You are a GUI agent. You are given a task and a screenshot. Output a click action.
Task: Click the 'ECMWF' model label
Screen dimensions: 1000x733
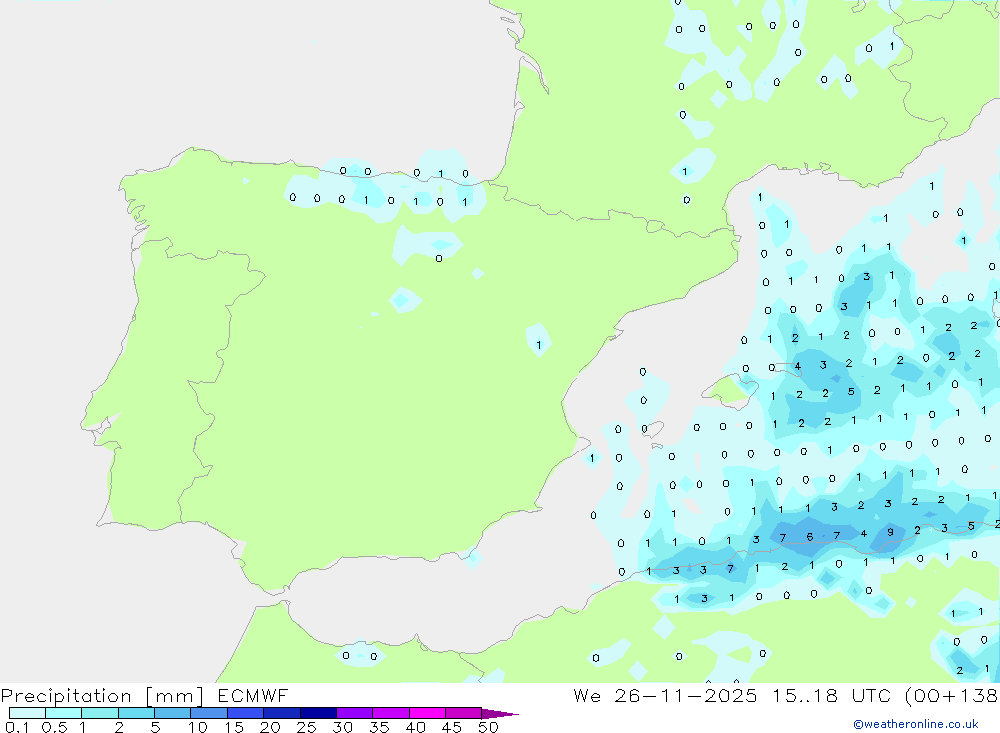[253, 695]
